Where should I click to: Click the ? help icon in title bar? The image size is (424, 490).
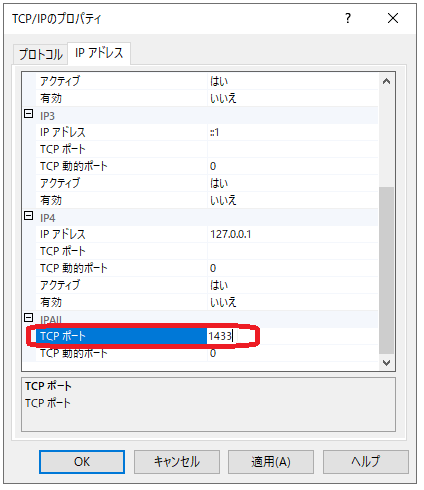click(348, 18)
